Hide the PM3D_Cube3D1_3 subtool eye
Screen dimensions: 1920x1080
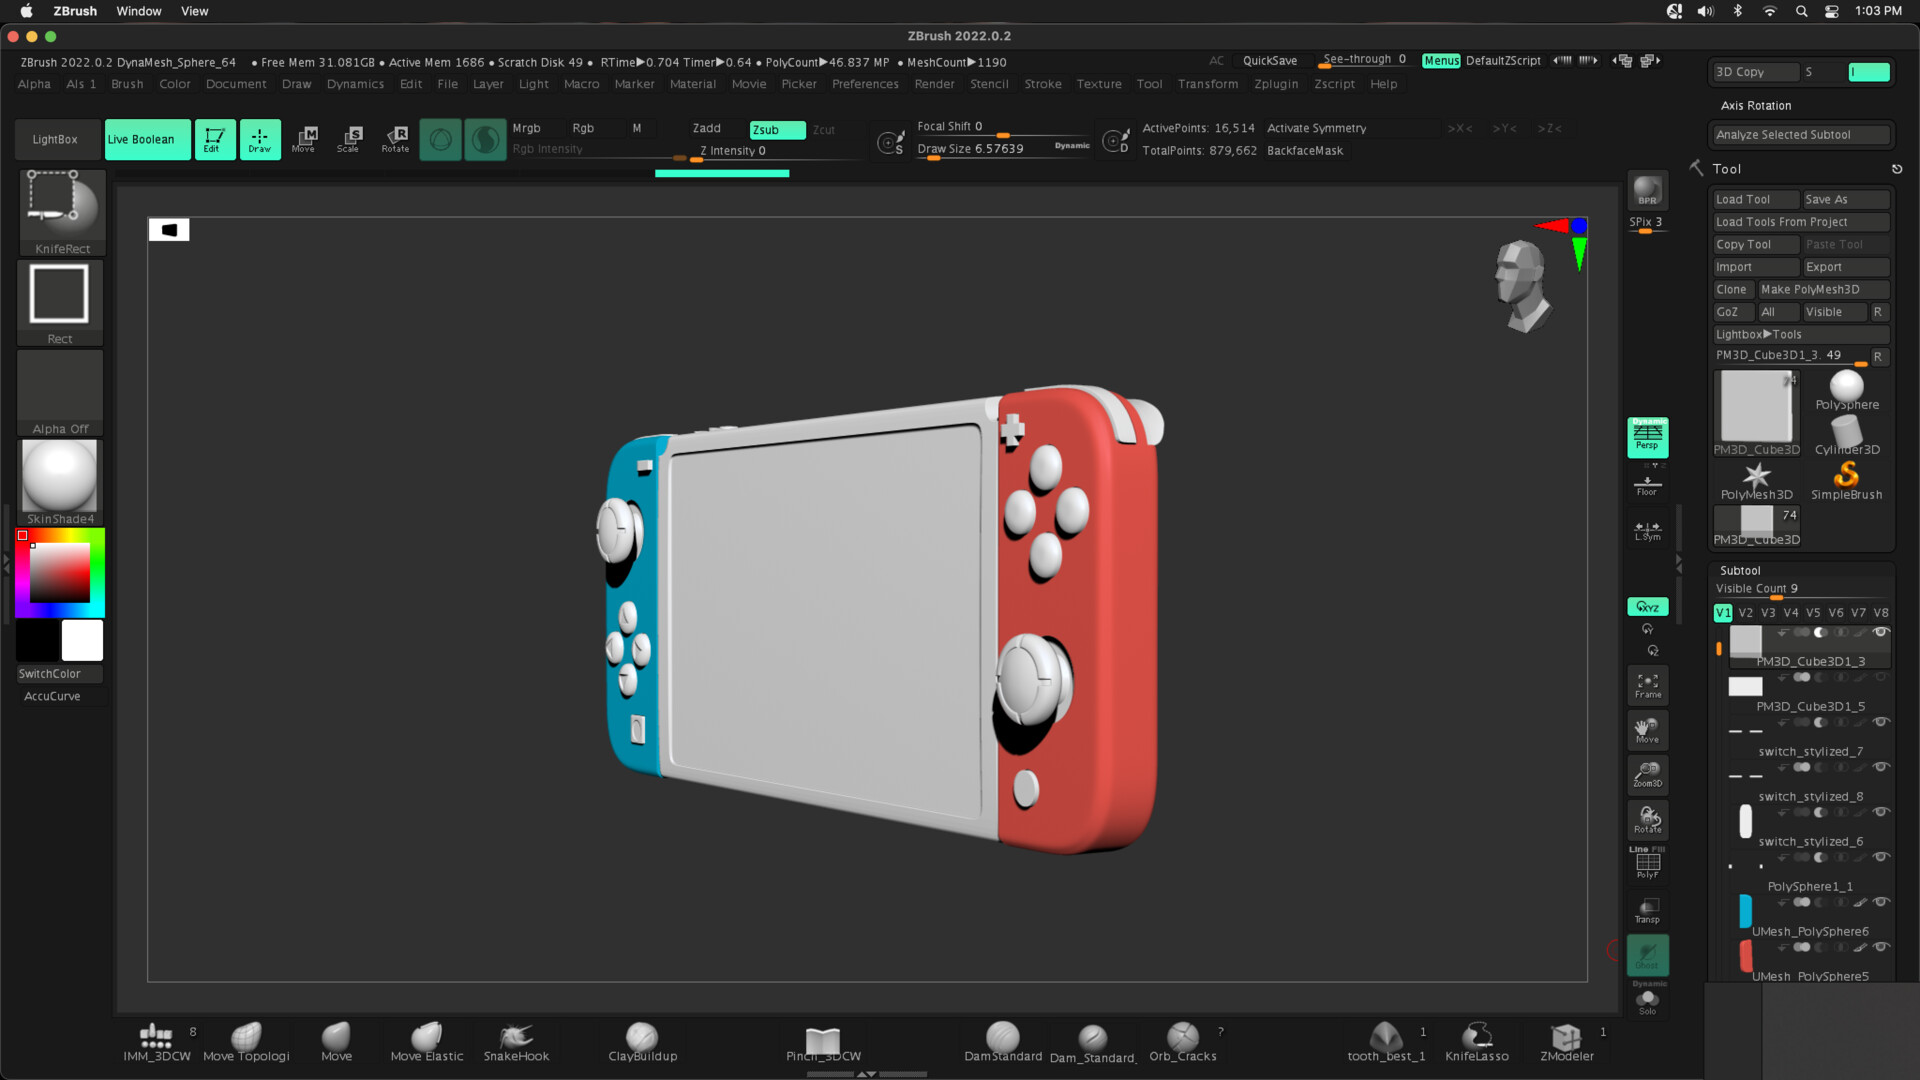coord(1880,632)
